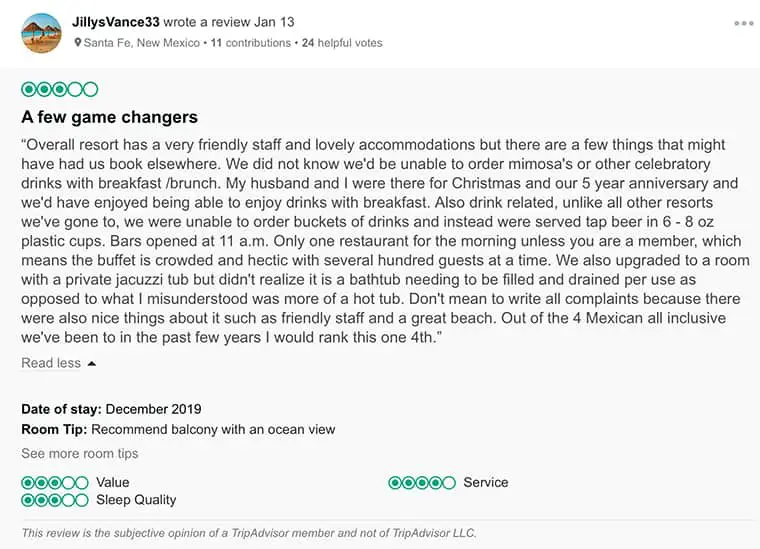Click the TripAdvisor subjective opinion disclaimer
The image size is (760, 549).
click(249, 532)
